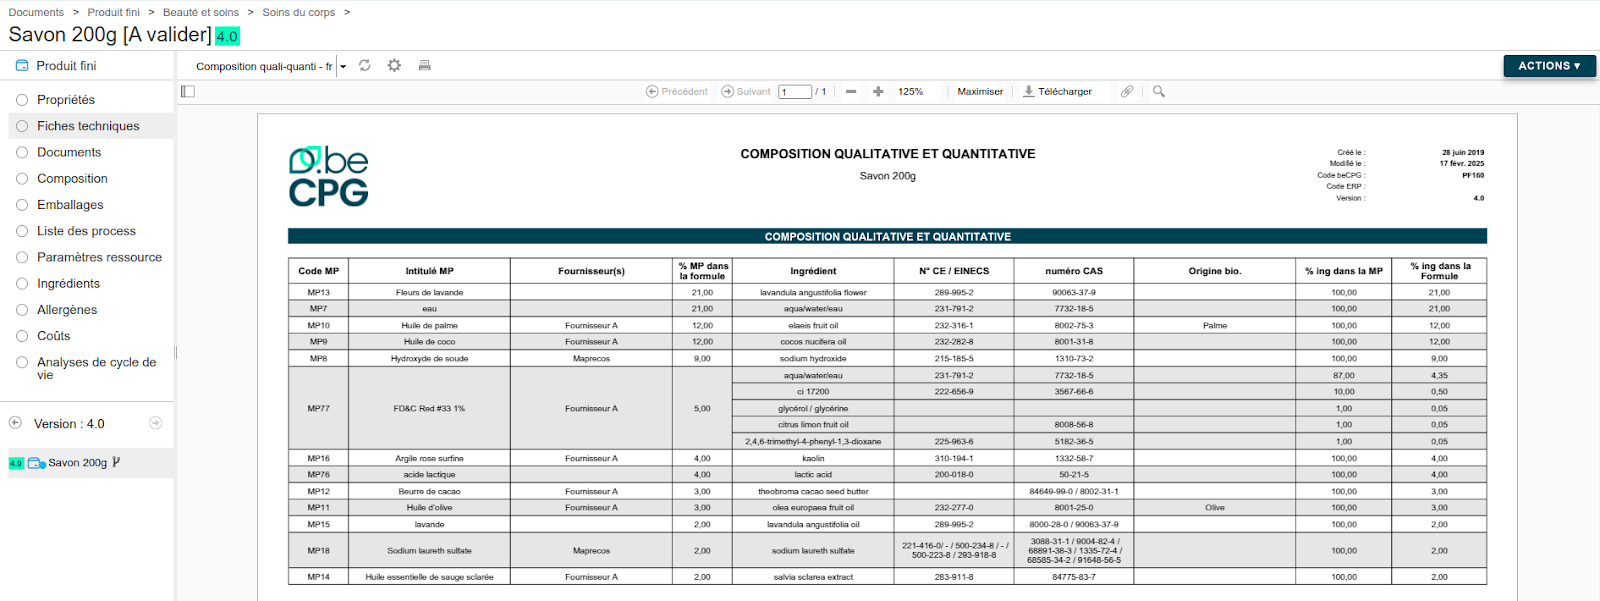Viewport: 1600px width, 601px height.
Task: Click the be CPG logo in the report
Action: [329, 176]
